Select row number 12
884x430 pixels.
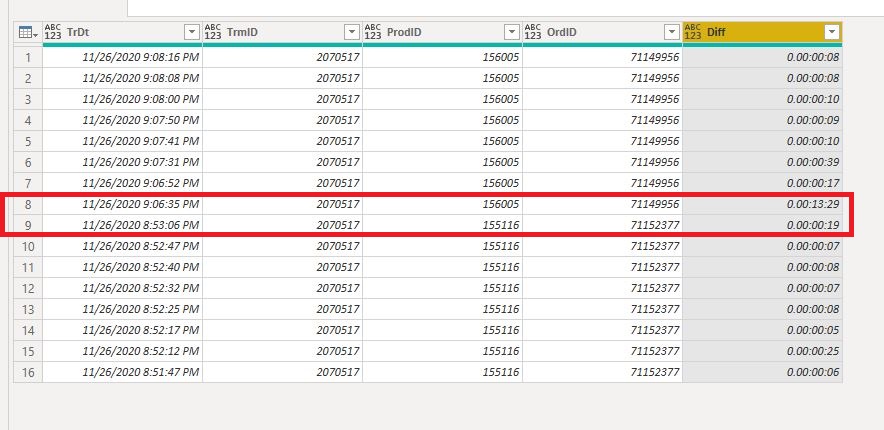tap(28, 289)
